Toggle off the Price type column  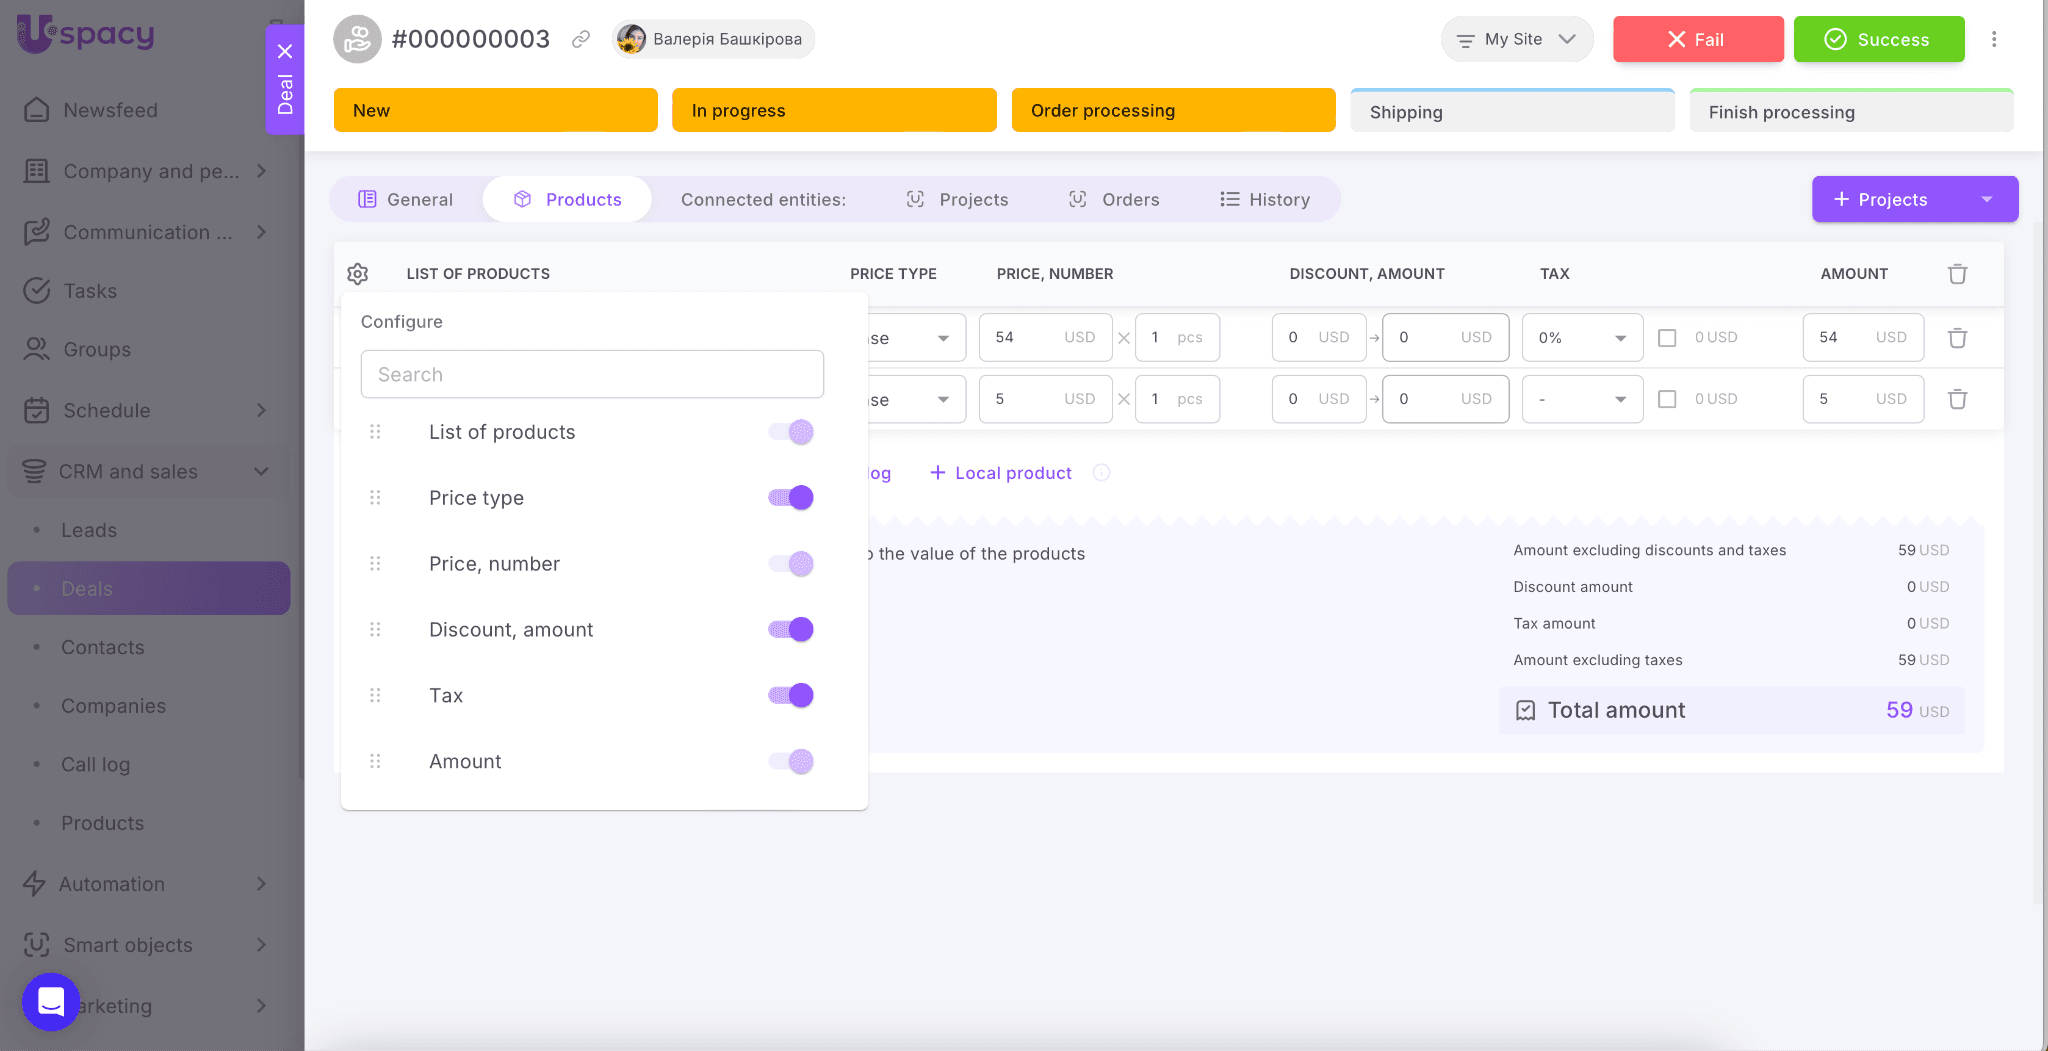[791, 498]
